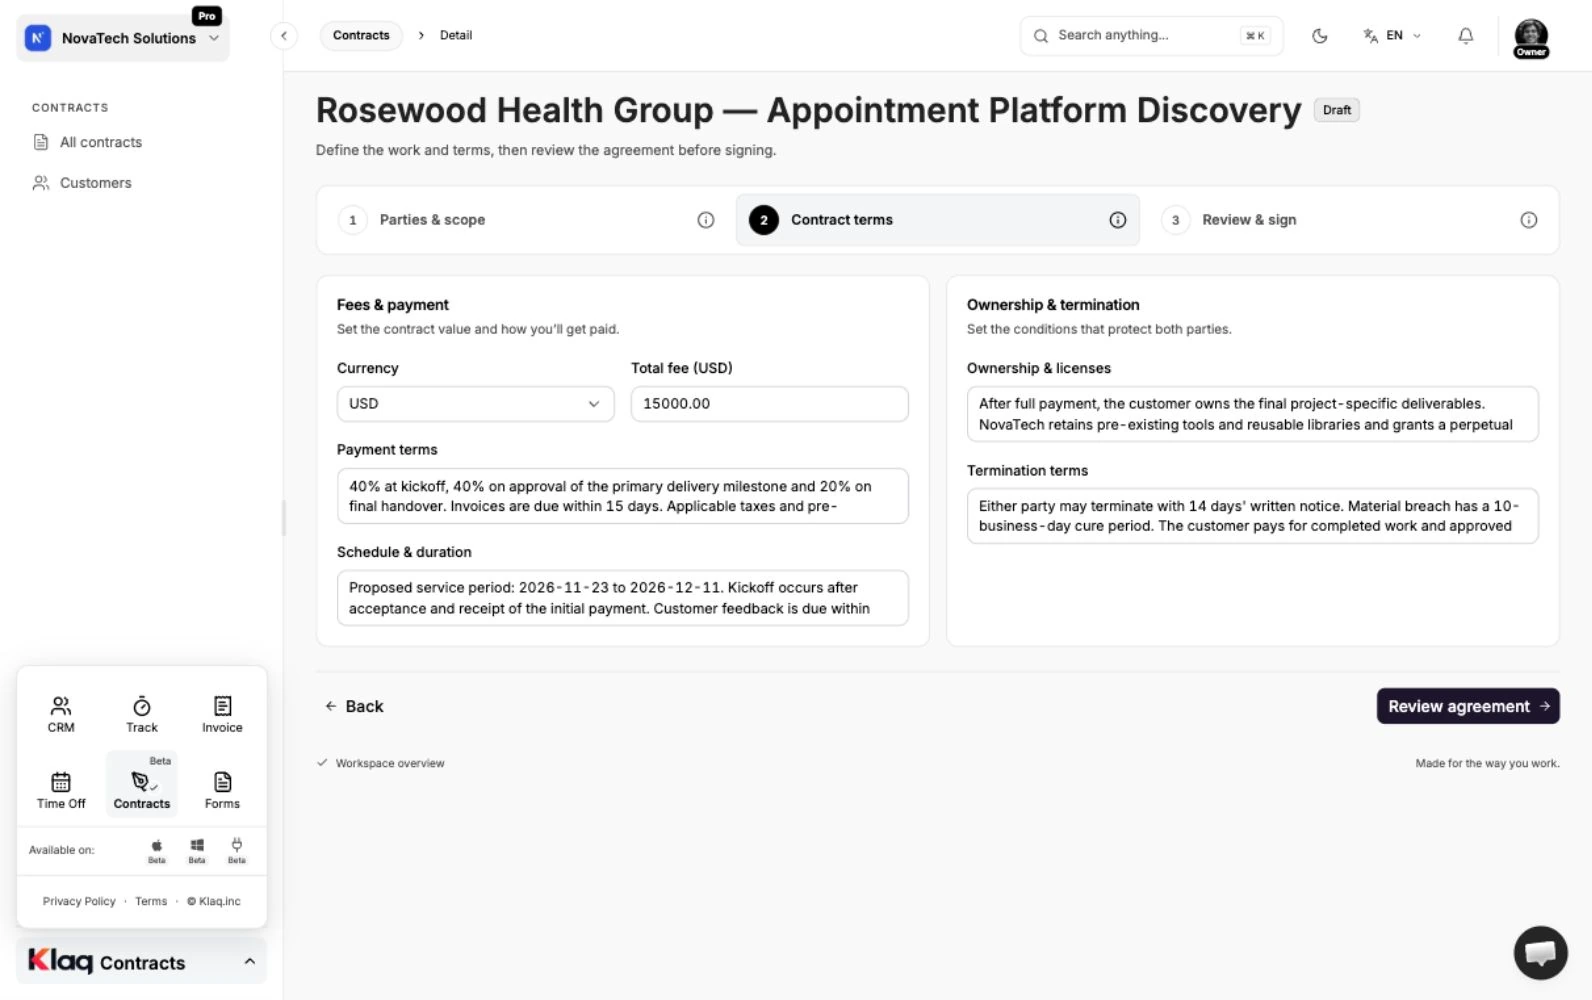
Task: Show info for Review & sign step
Action: (x=1529, y=220)
